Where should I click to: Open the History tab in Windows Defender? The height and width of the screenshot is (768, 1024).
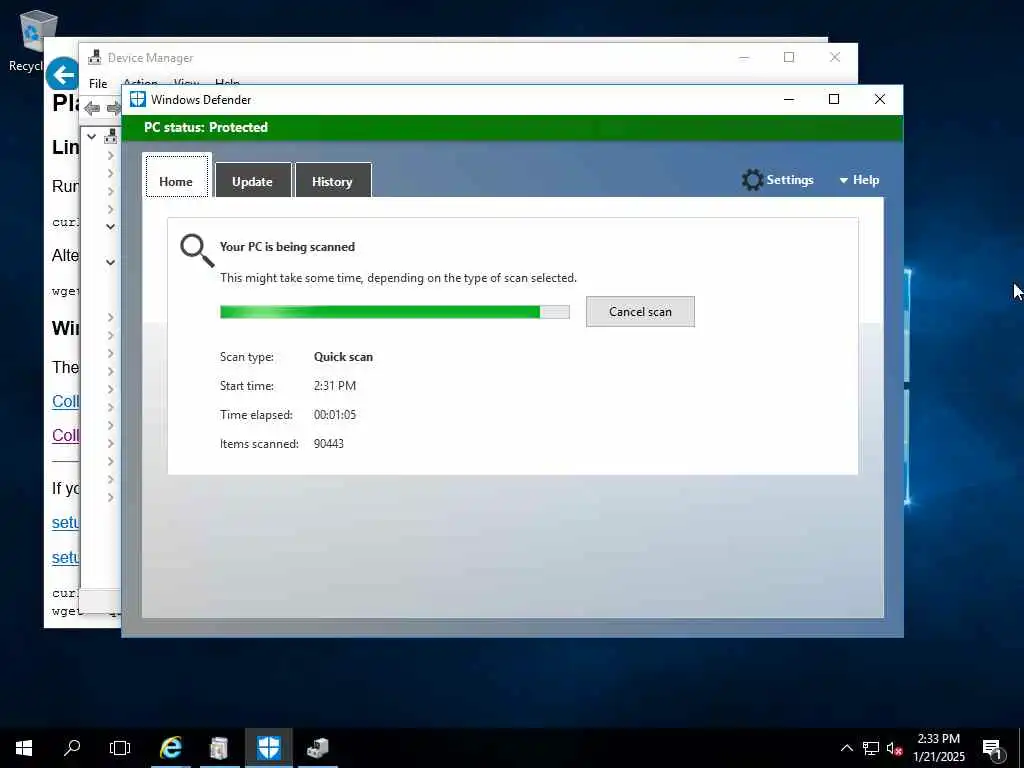tap(332, 181)
